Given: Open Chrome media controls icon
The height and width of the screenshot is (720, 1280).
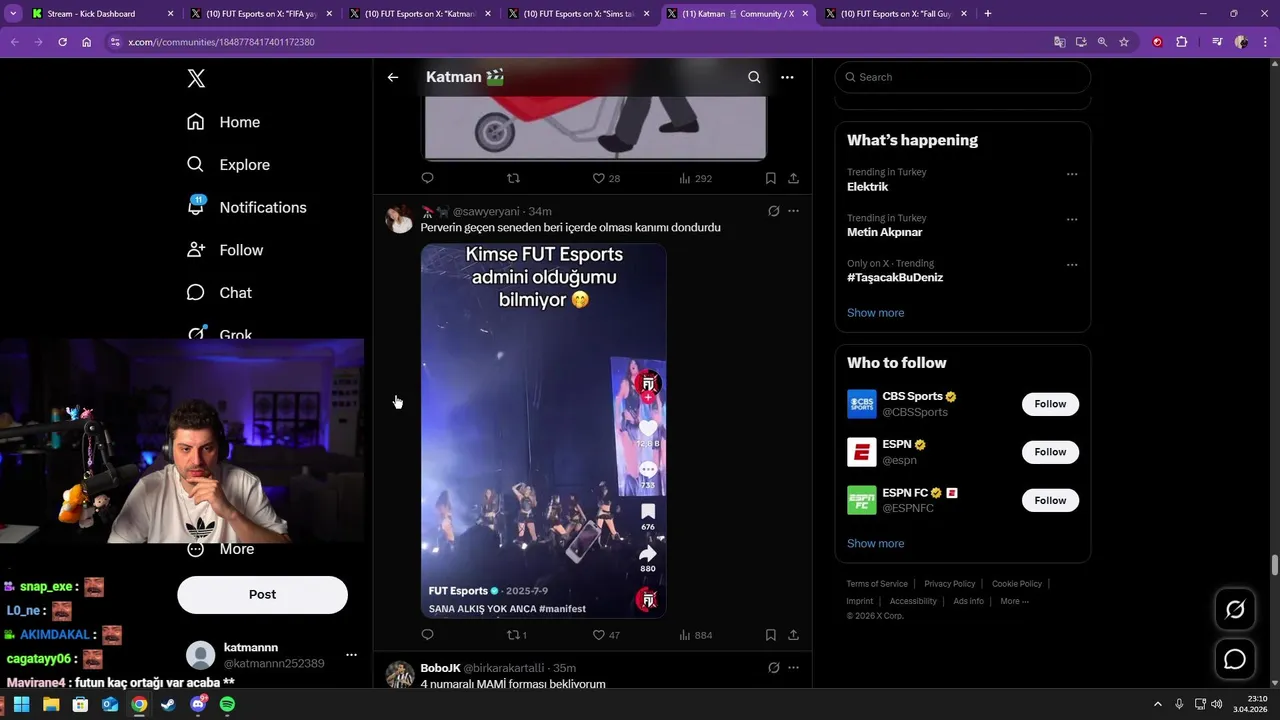Looking at the screenshot, I should 1217,42.
